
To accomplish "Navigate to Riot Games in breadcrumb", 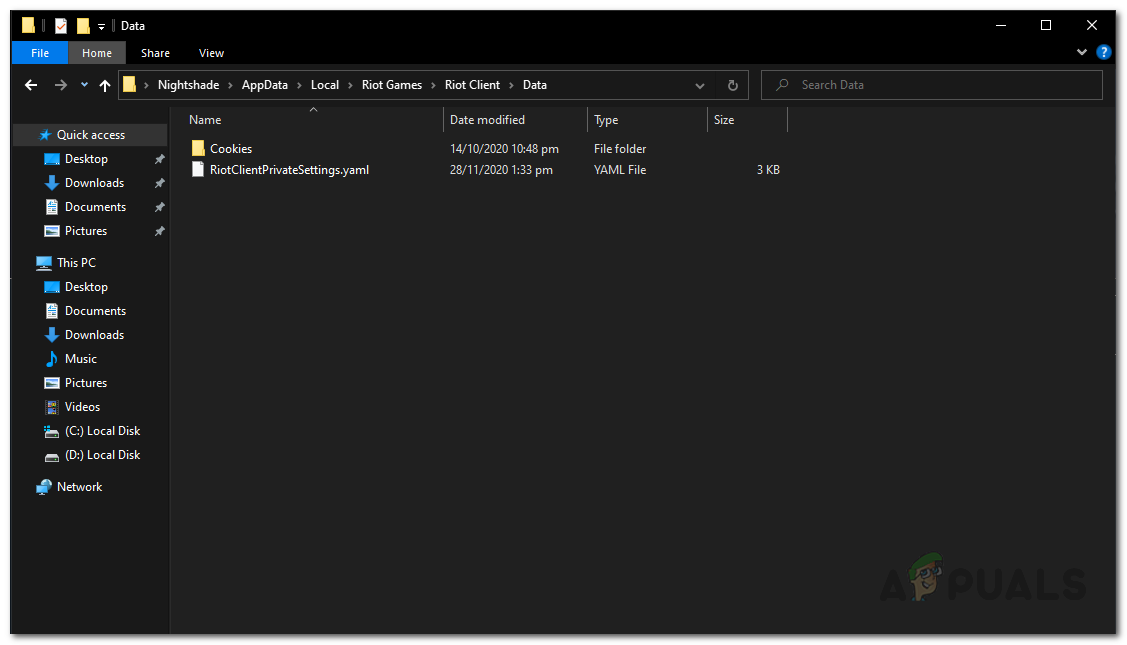I will point(392,85).
